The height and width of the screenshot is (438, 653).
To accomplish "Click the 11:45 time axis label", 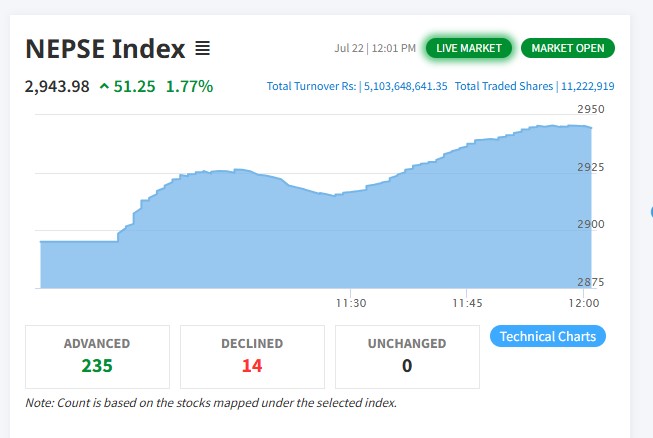I will coord(467,302).
